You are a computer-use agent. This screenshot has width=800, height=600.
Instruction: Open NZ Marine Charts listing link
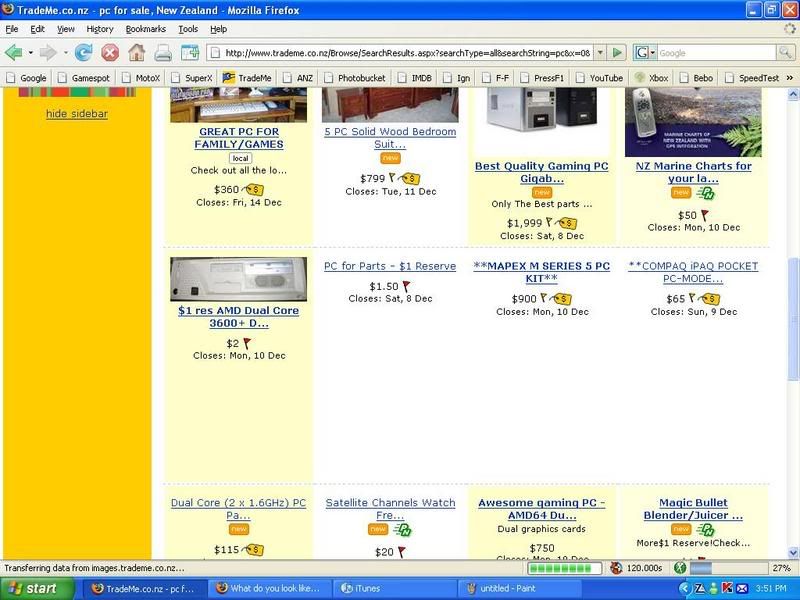693,172
